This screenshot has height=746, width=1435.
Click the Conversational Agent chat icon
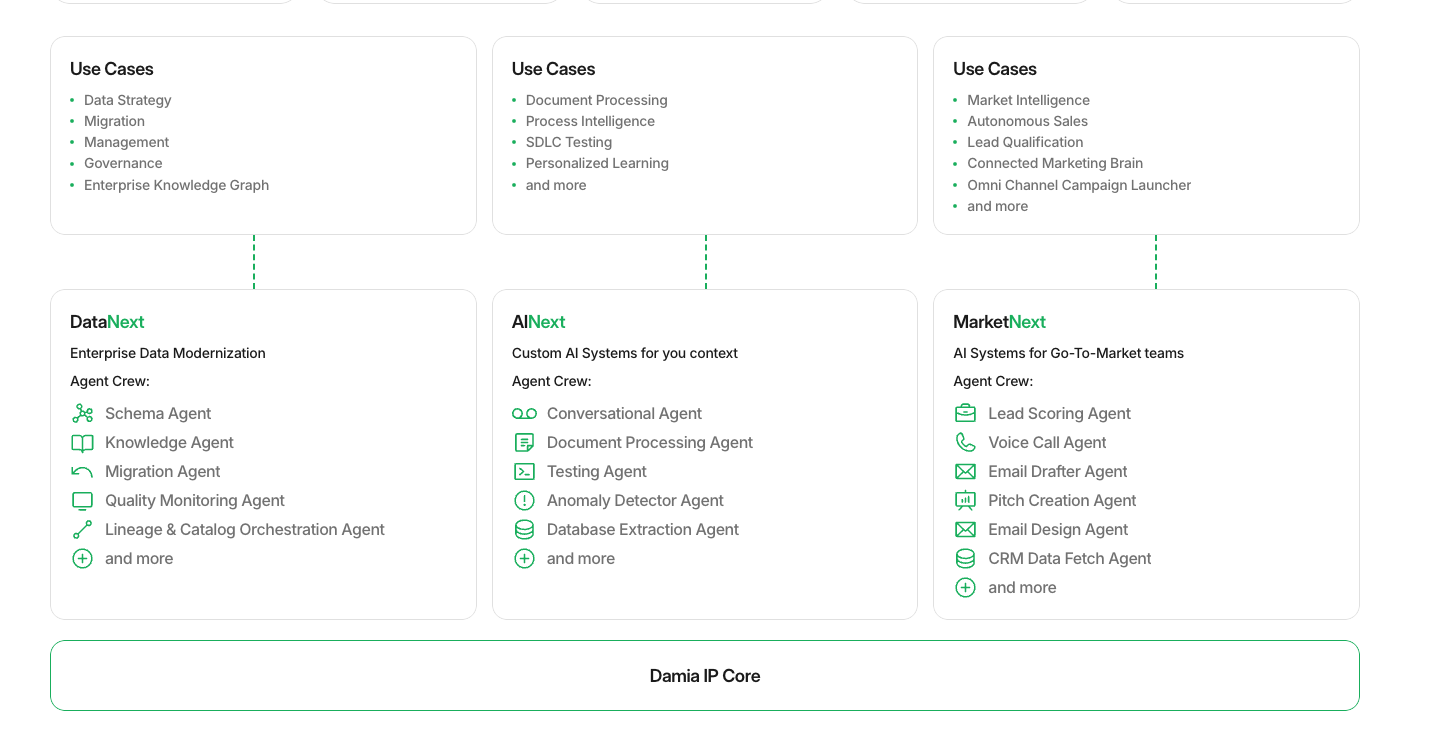(x=525, y=413)
